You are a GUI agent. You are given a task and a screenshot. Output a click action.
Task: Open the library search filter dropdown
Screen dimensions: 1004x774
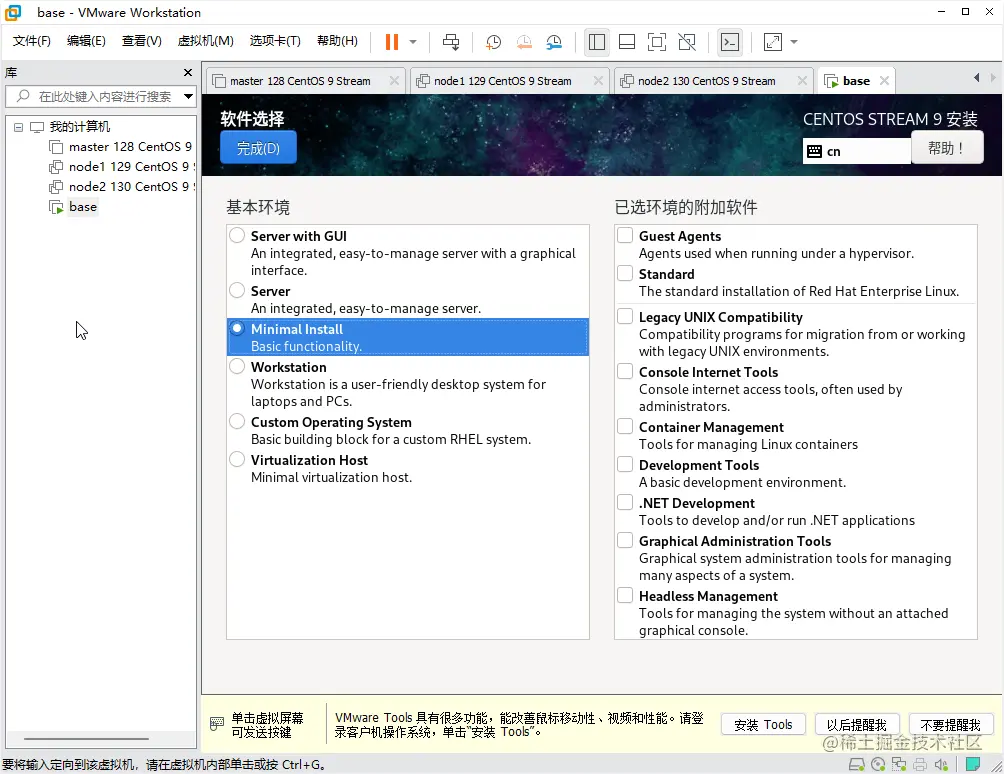(188, 97)
